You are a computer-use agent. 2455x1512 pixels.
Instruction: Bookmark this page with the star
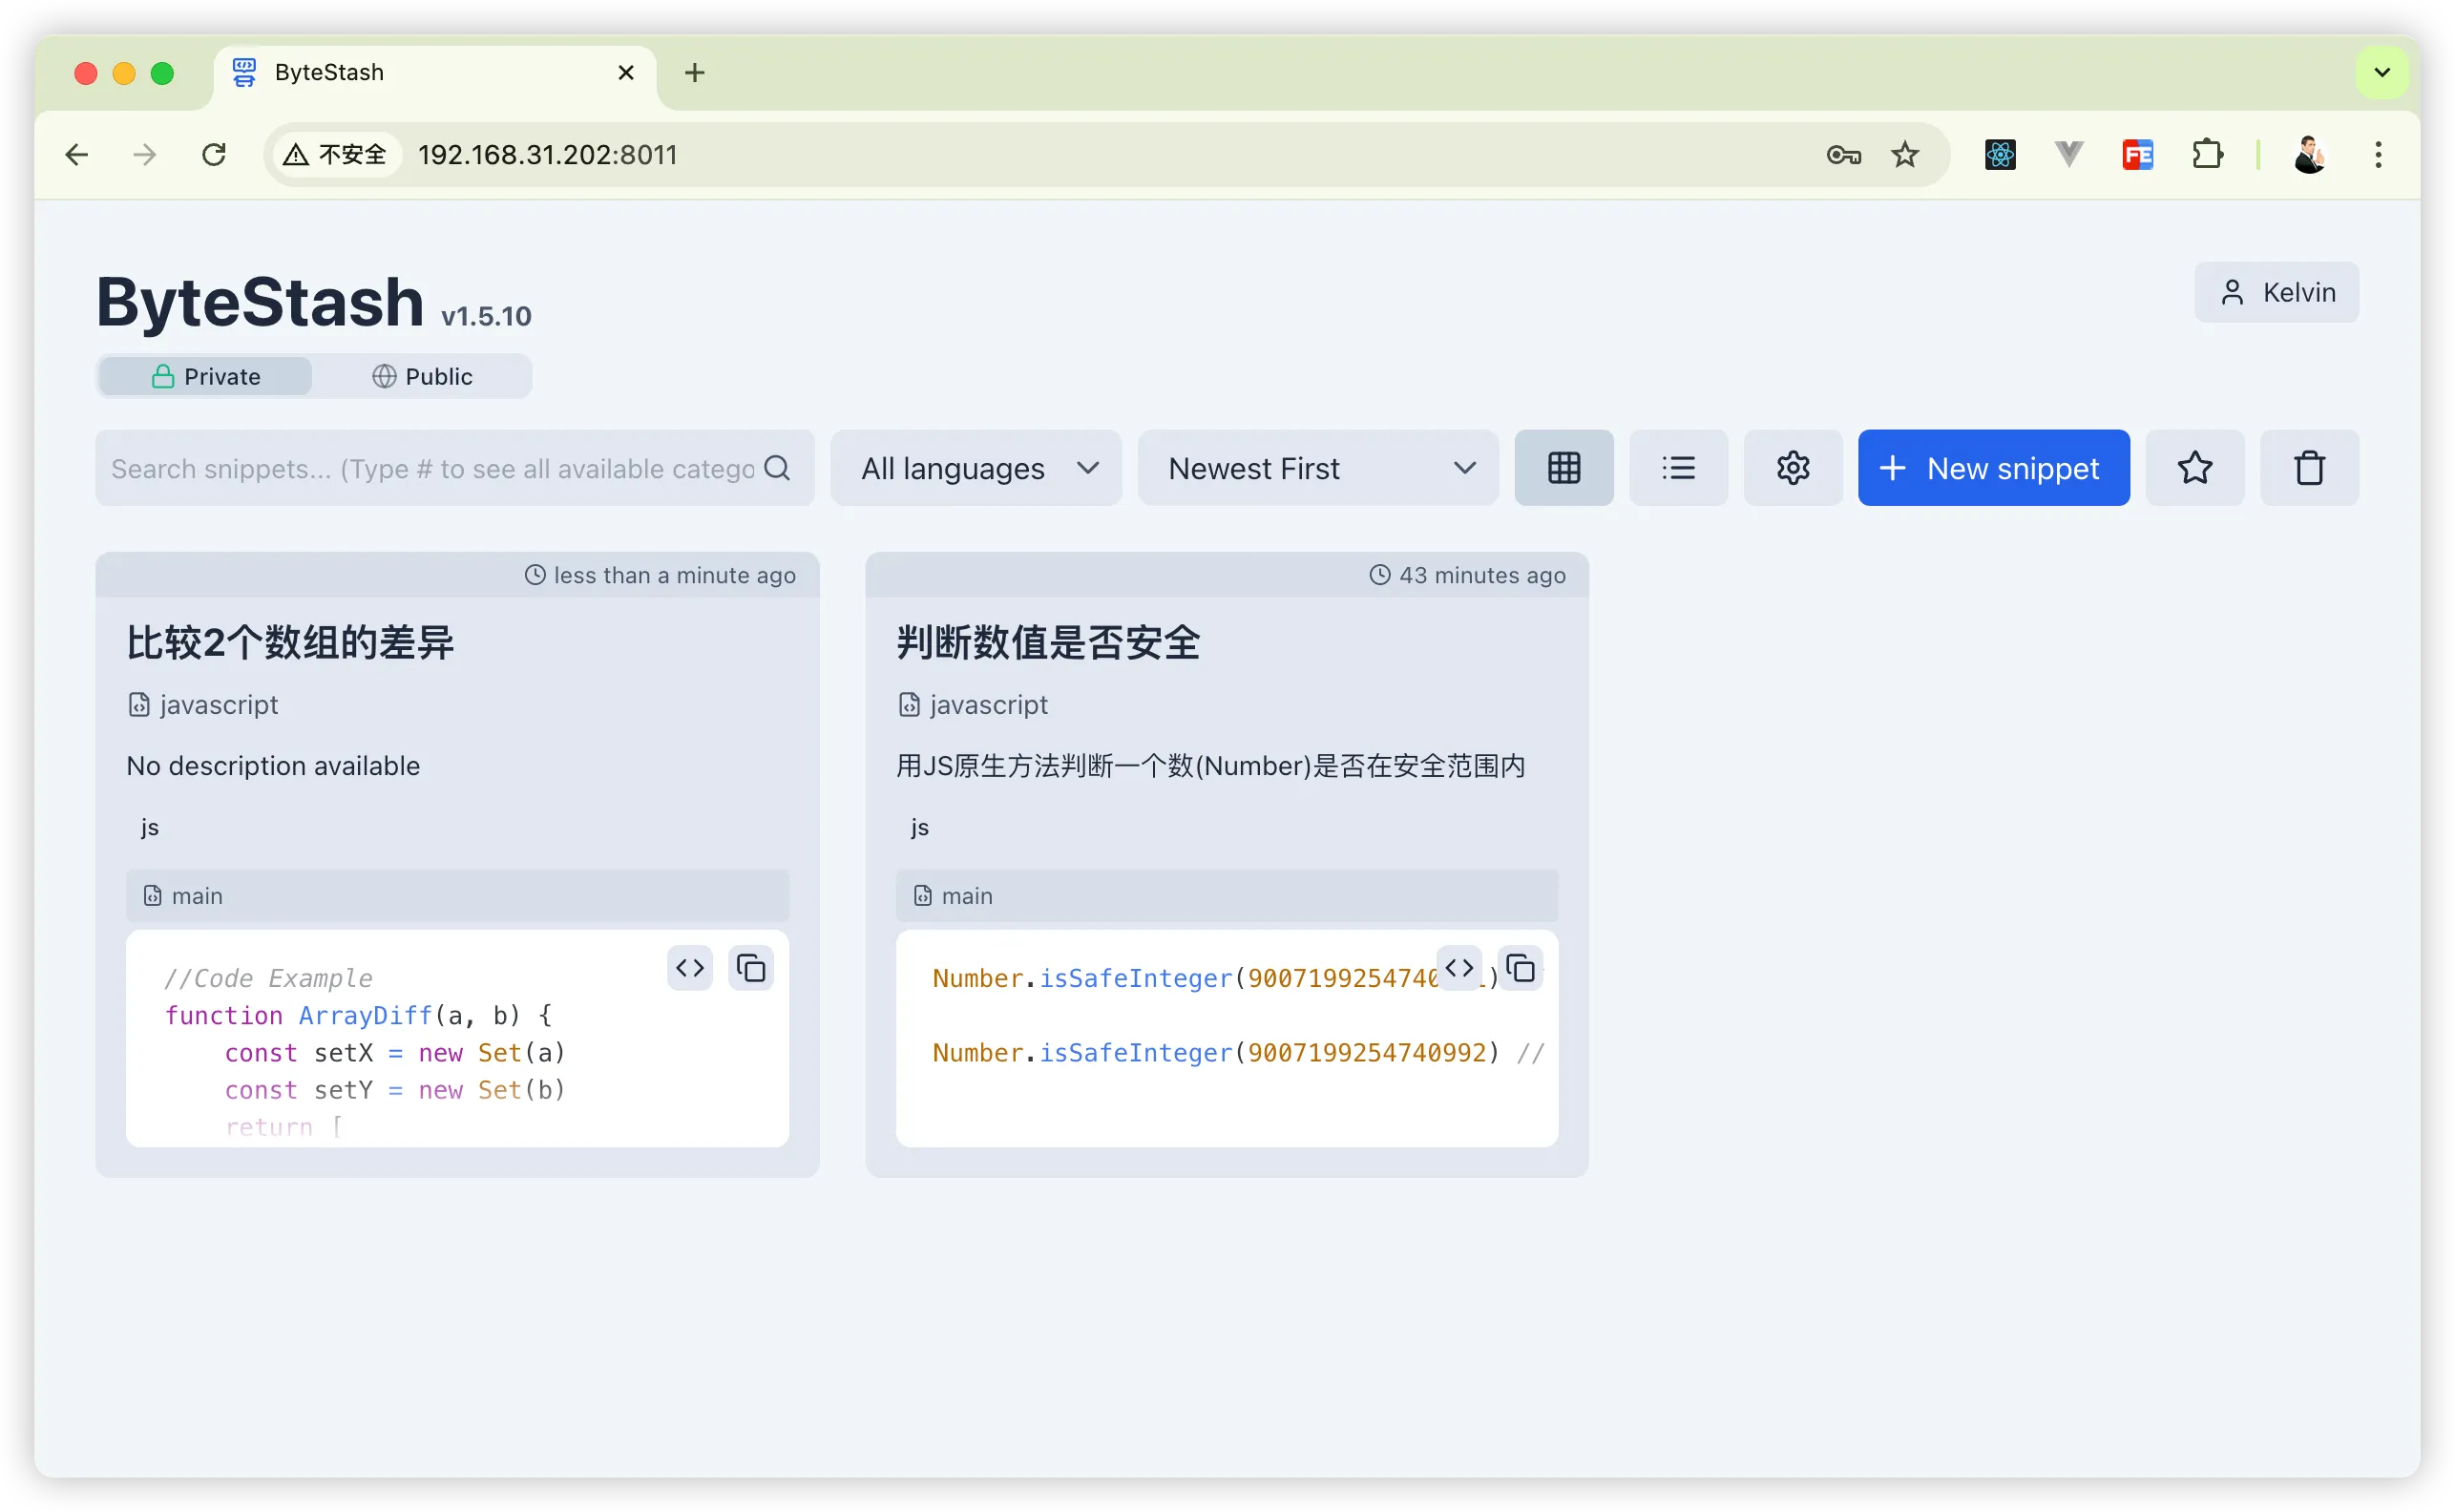(x=1905, y=155)
